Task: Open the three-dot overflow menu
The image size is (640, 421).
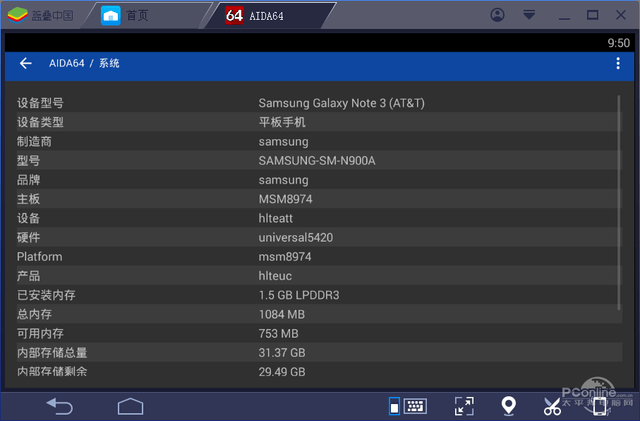Action: click(x=618, y=63)
